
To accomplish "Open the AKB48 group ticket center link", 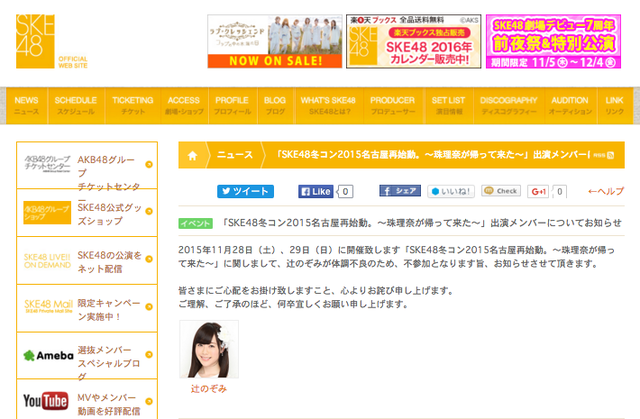I will coord(109,173).
